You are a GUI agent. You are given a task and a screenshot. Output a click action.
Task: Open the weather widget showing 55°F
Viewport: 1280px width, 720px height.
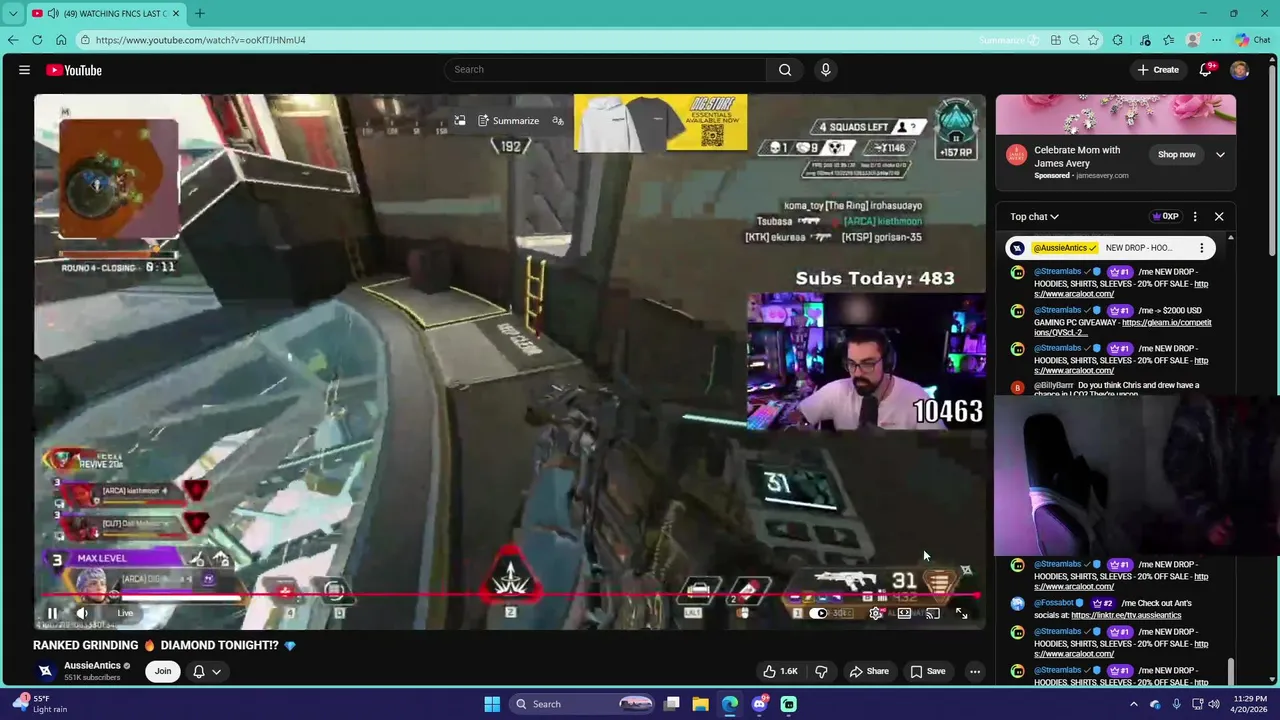[38, 704]
